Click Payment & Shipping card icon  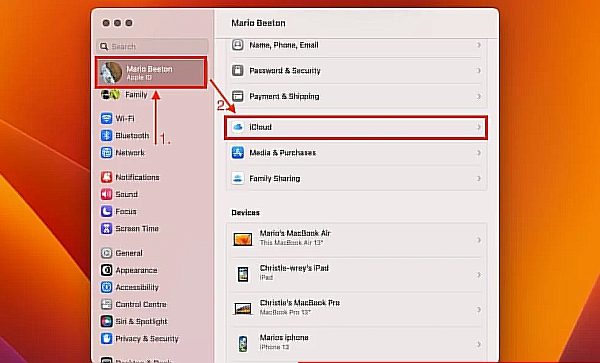pyautogui.click(x=238, y=96)
